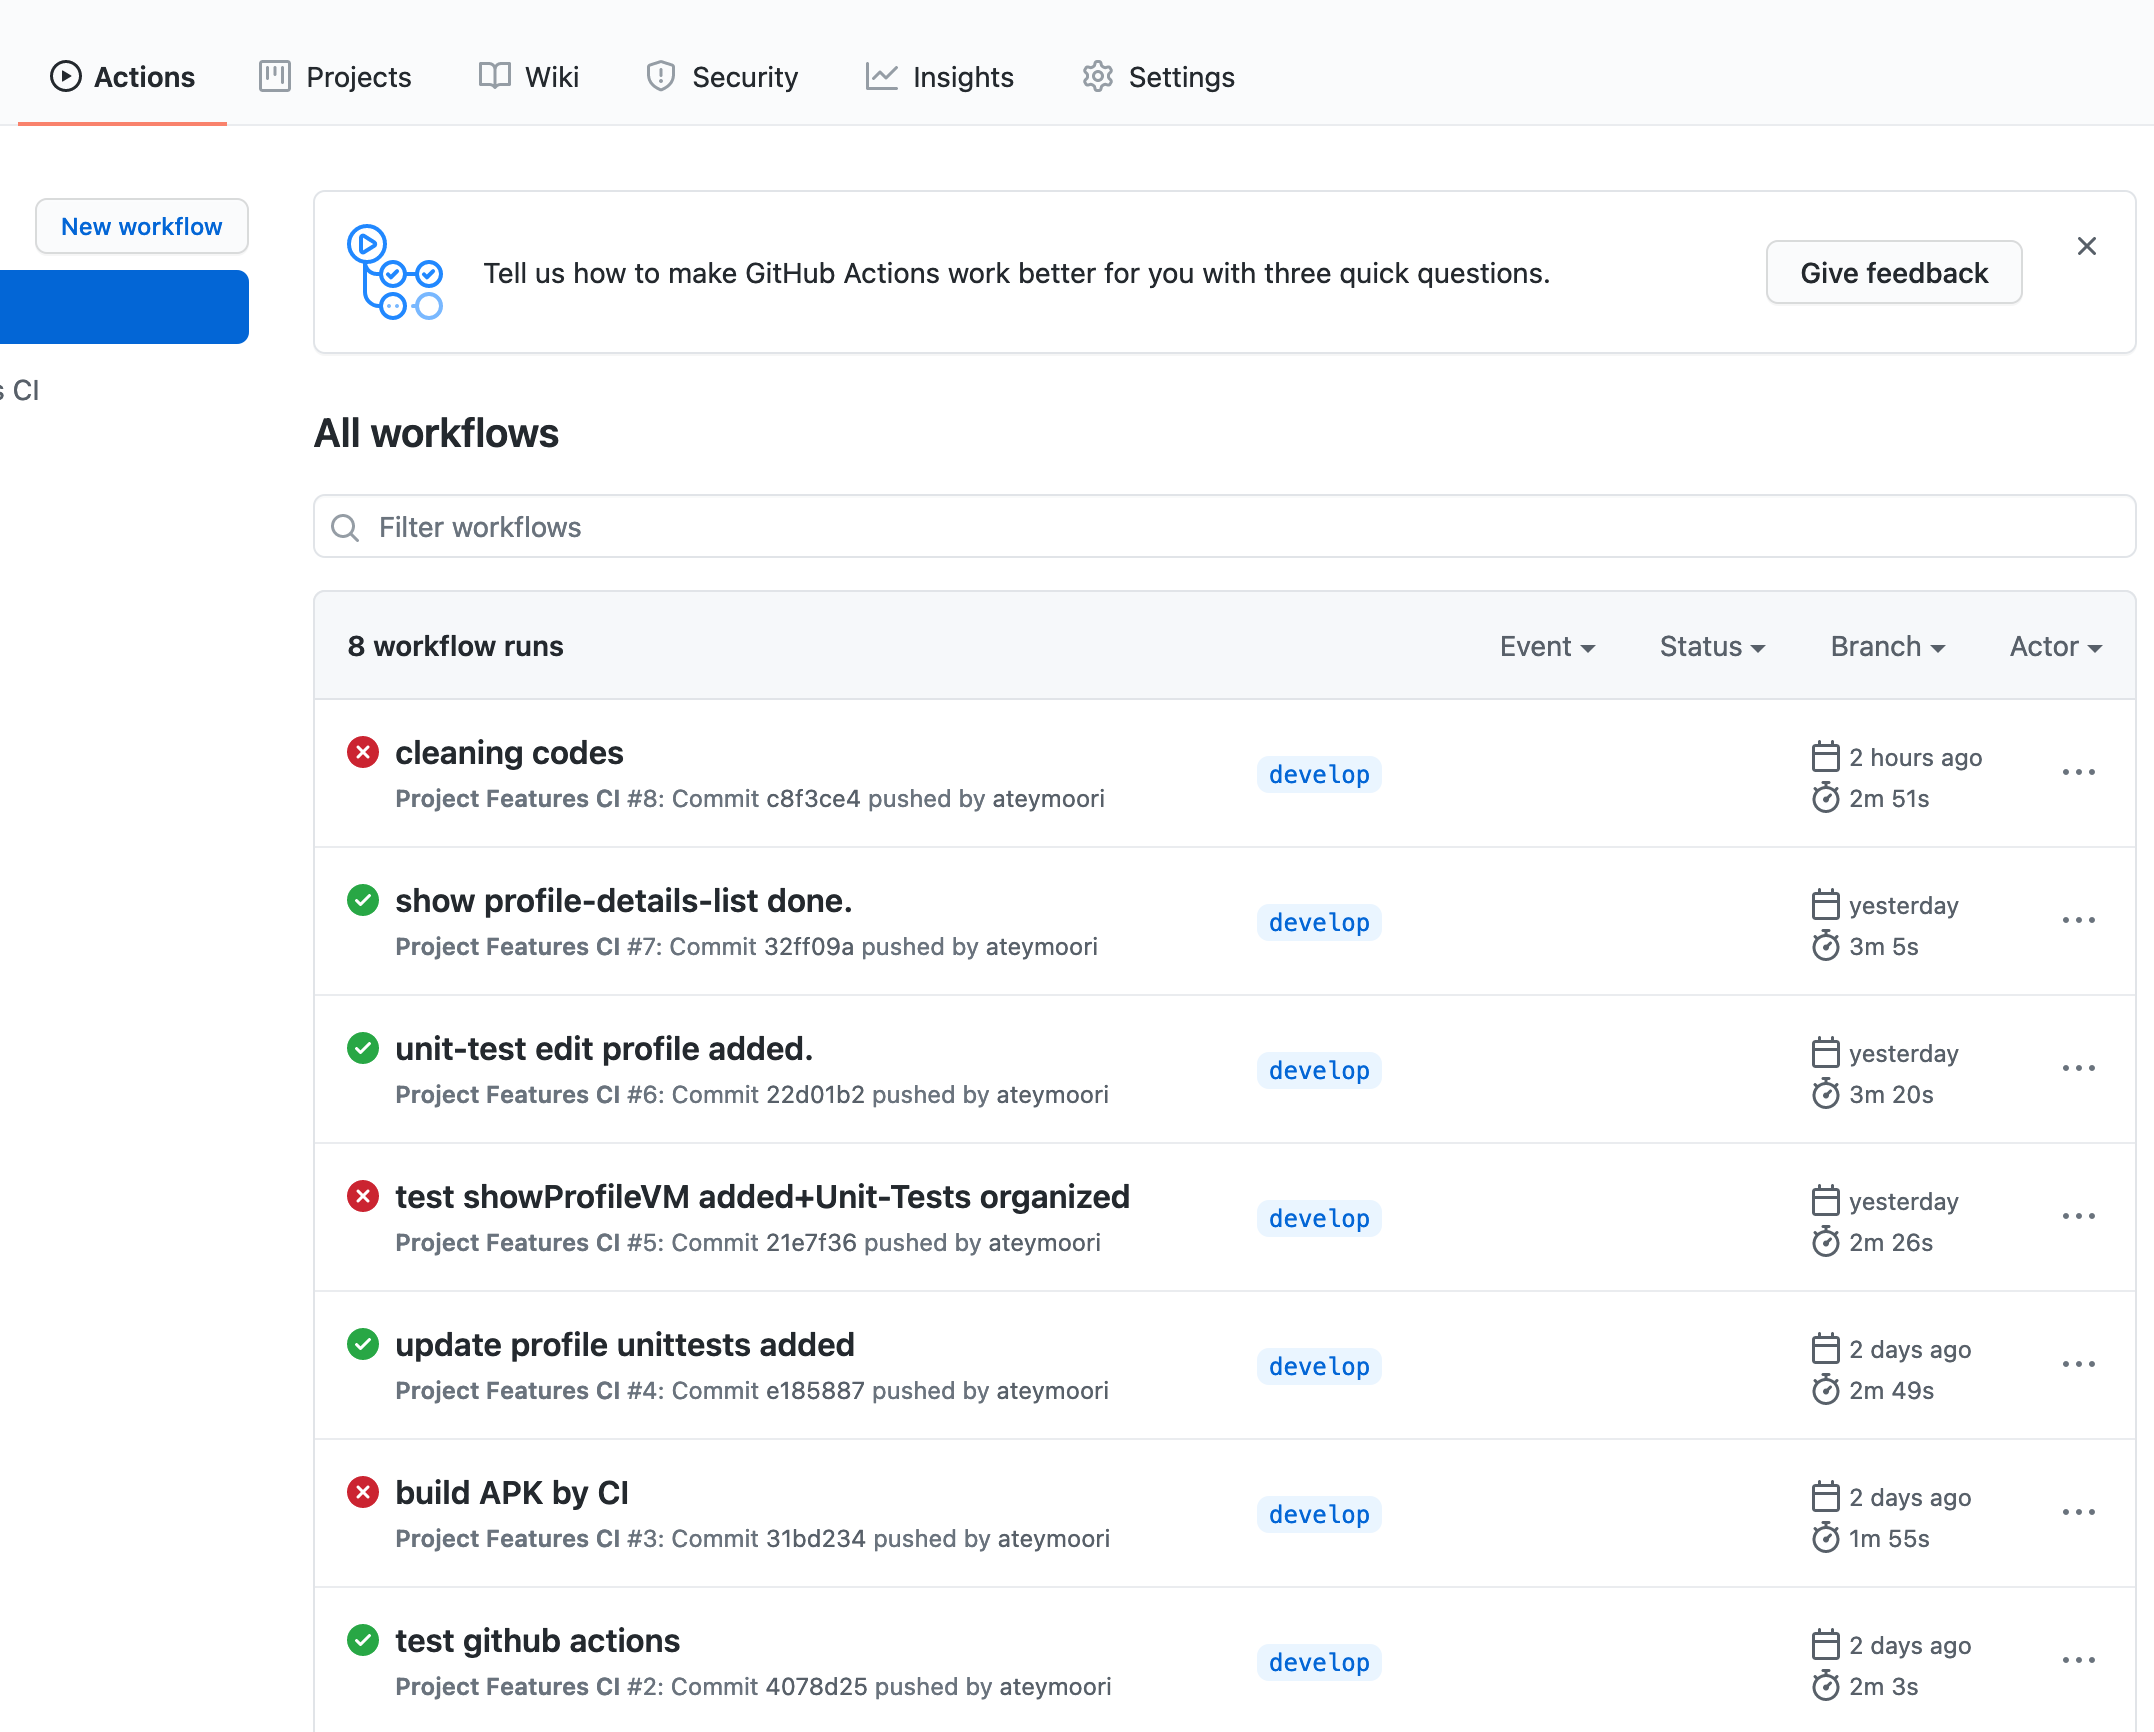Expand the Branch filter dropdown

point(1887,647)
